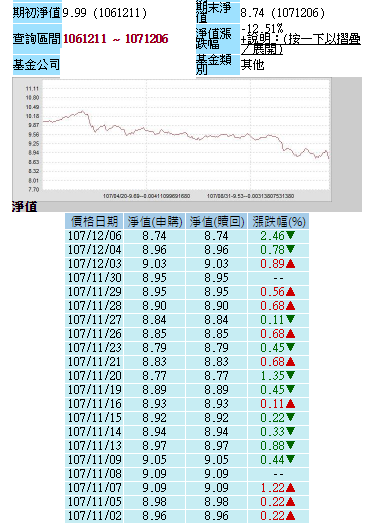Click the red up arrow in the 107/11/28 row

[291, 306]
